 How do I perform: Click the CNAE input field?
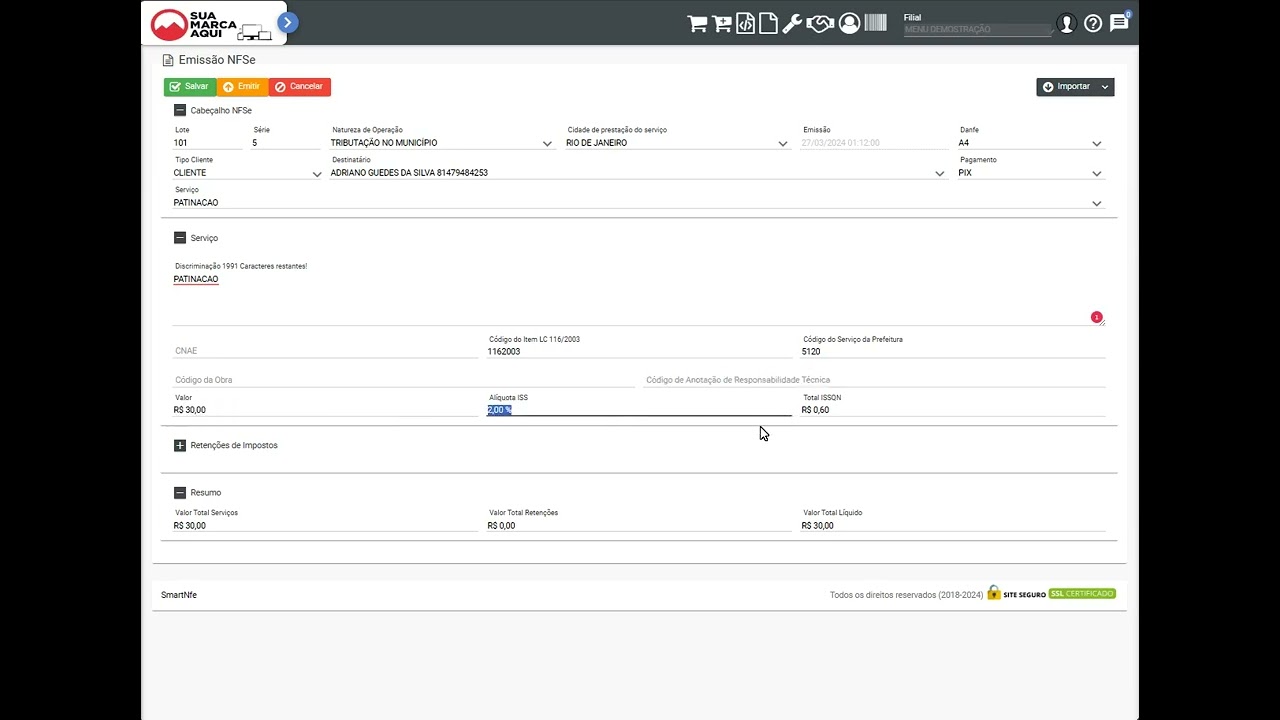[325, 351]
